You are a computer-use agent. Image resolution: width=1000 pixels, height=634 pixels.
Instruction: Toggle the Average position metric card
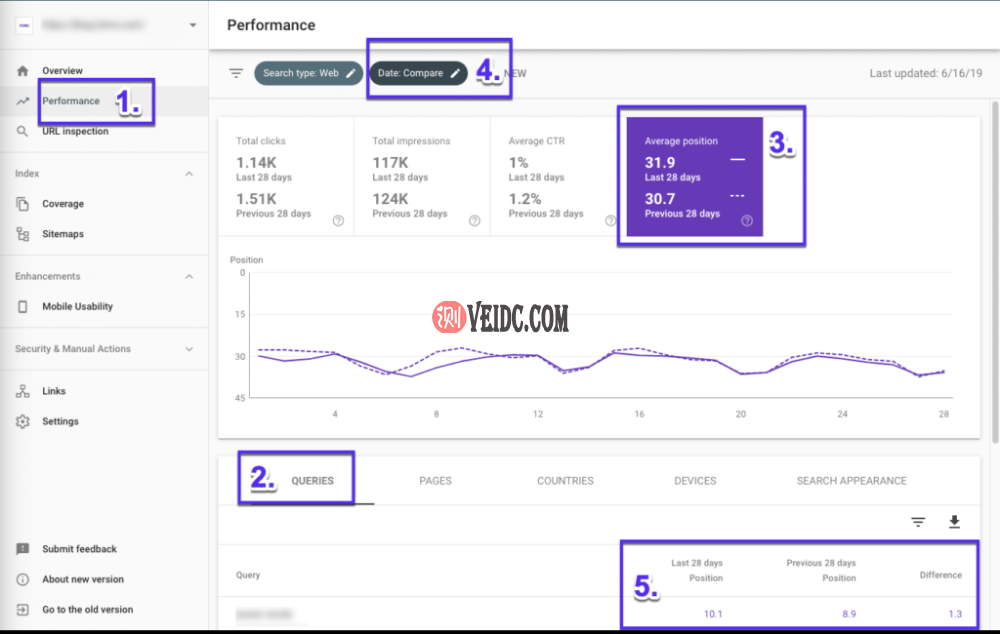click(694, 177)
